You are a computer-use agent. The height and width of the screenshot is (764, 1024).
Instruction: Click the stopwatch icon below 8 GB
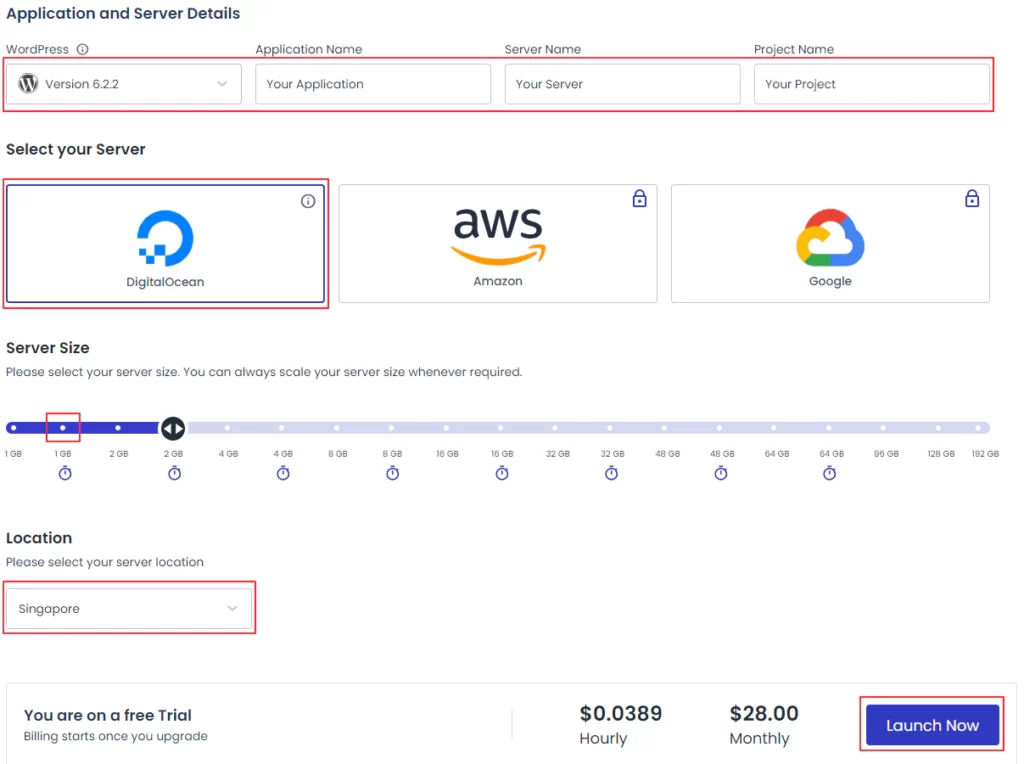click(x=392, y=473)
